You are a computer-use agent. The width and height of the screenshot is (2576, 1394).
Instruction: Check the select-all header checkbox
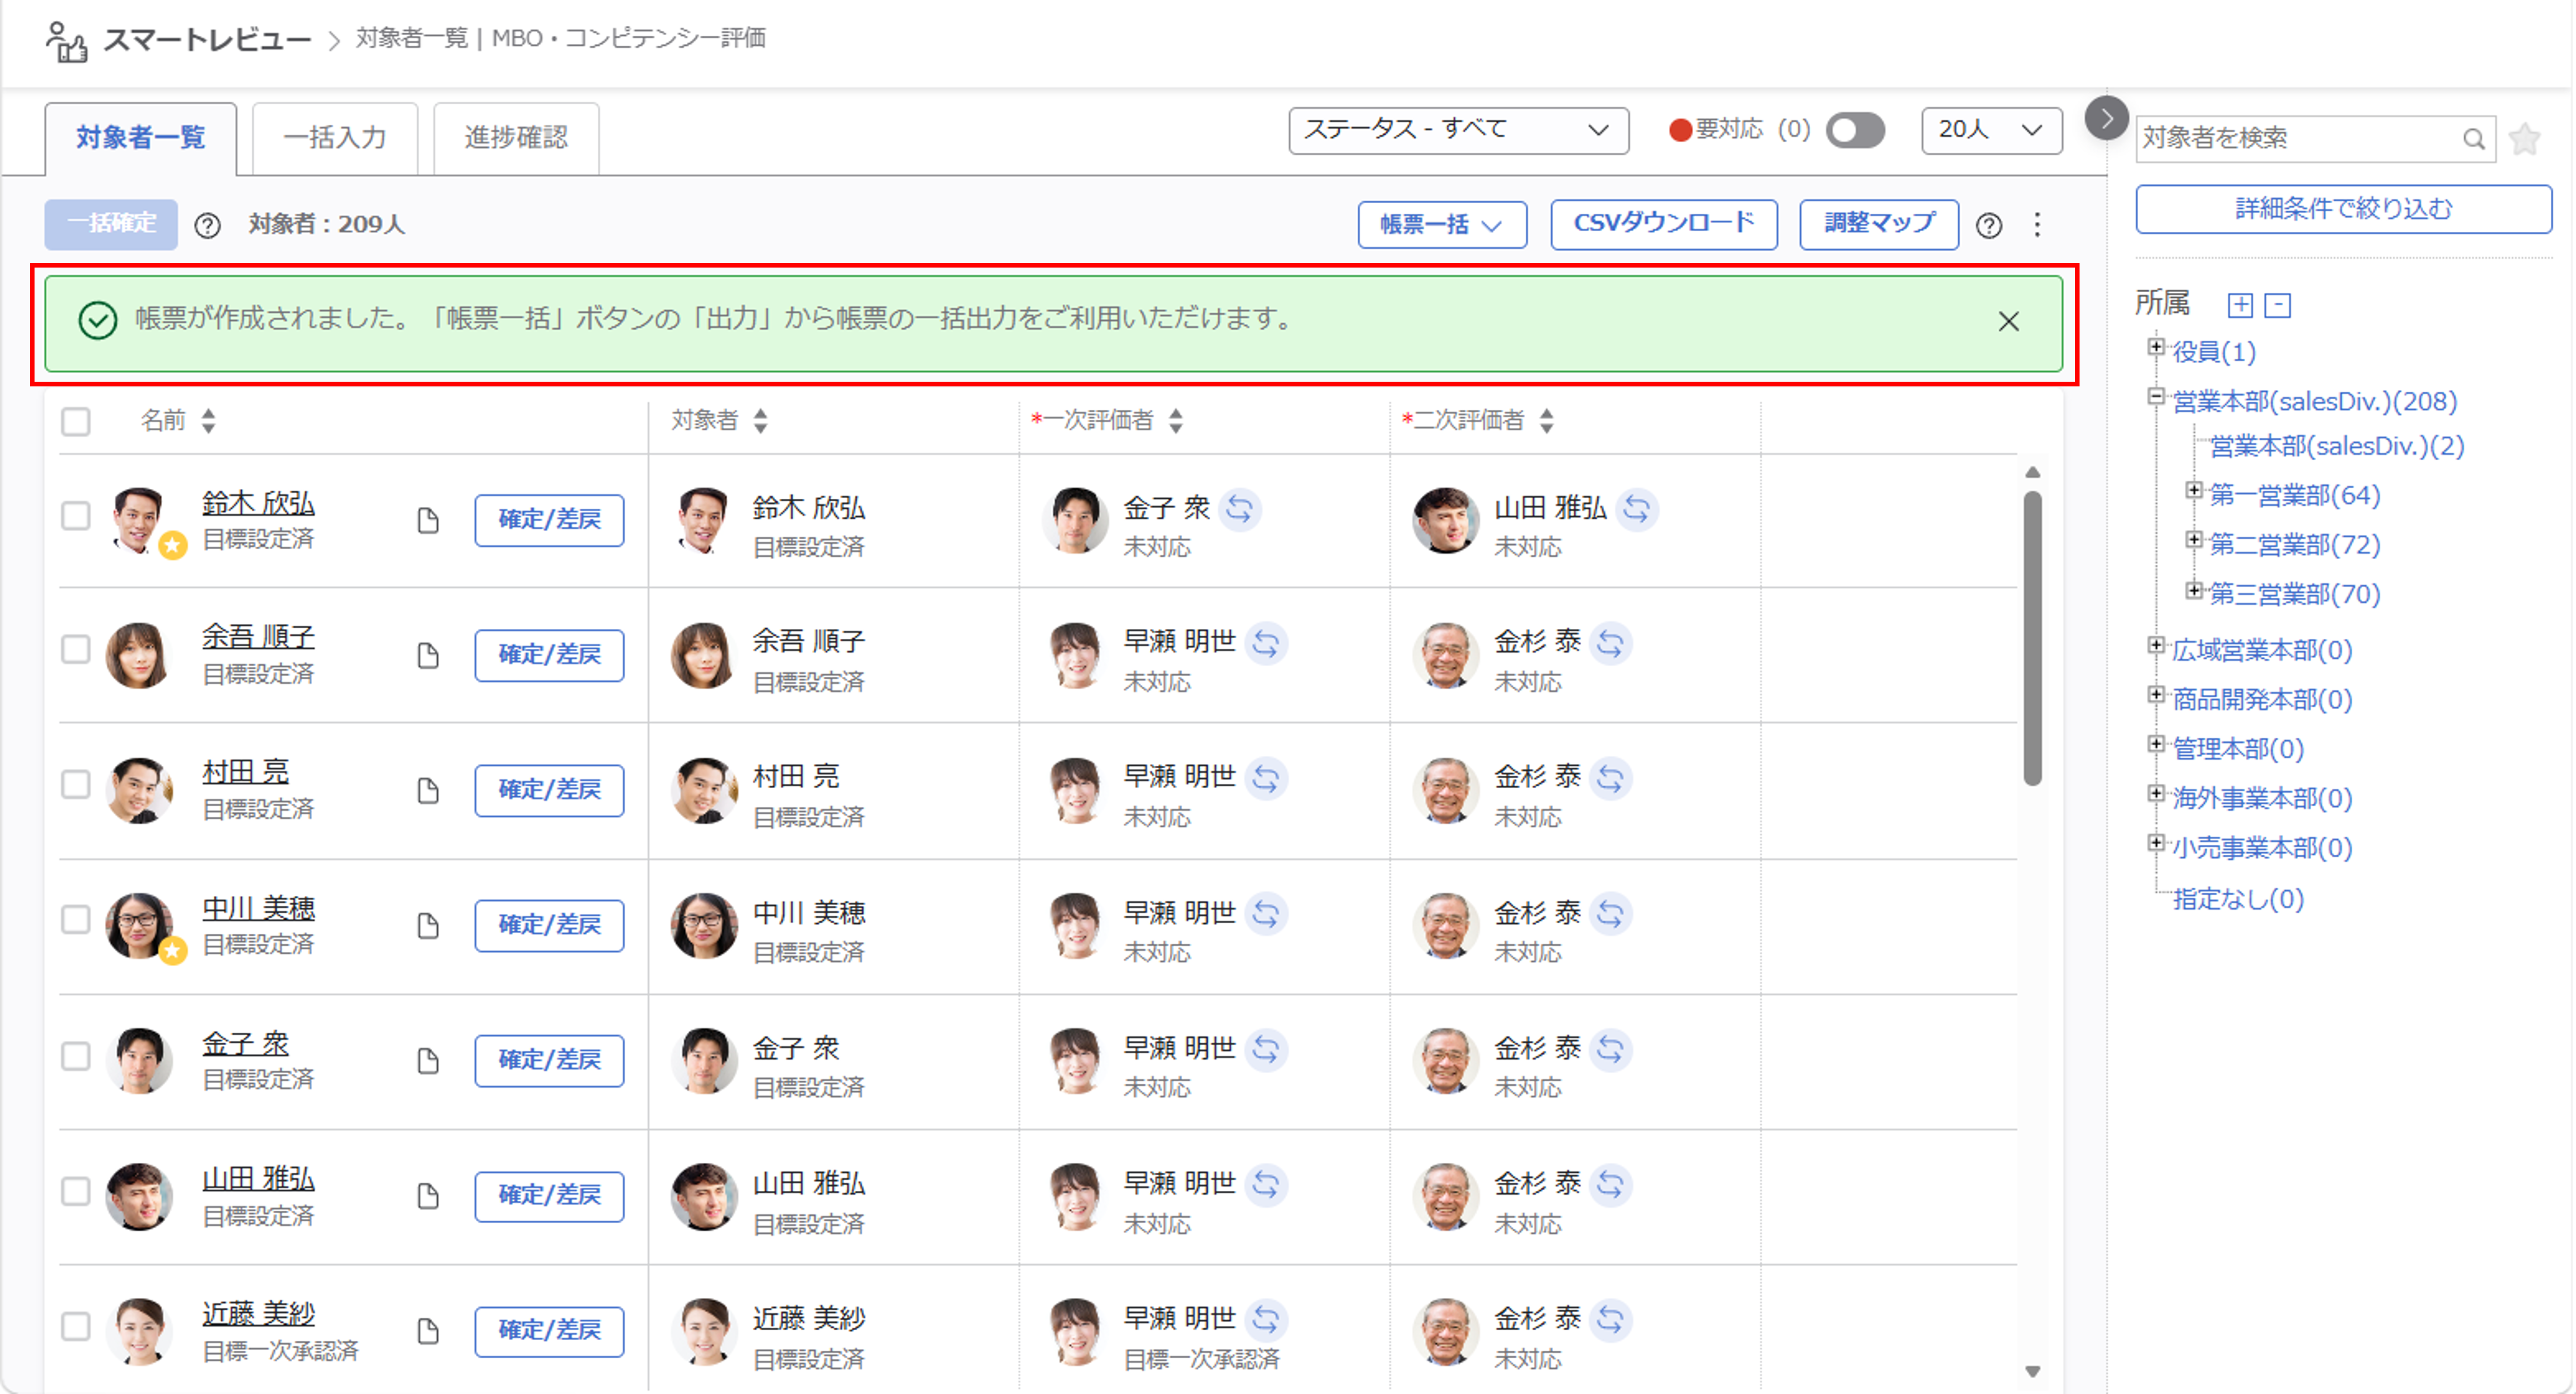(x=76, y=421)
